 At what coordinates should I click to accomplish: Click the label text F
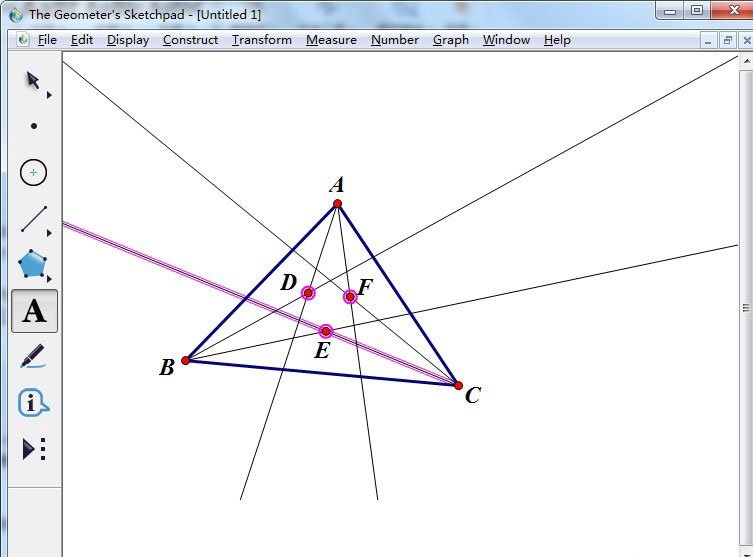coord(365,287)
